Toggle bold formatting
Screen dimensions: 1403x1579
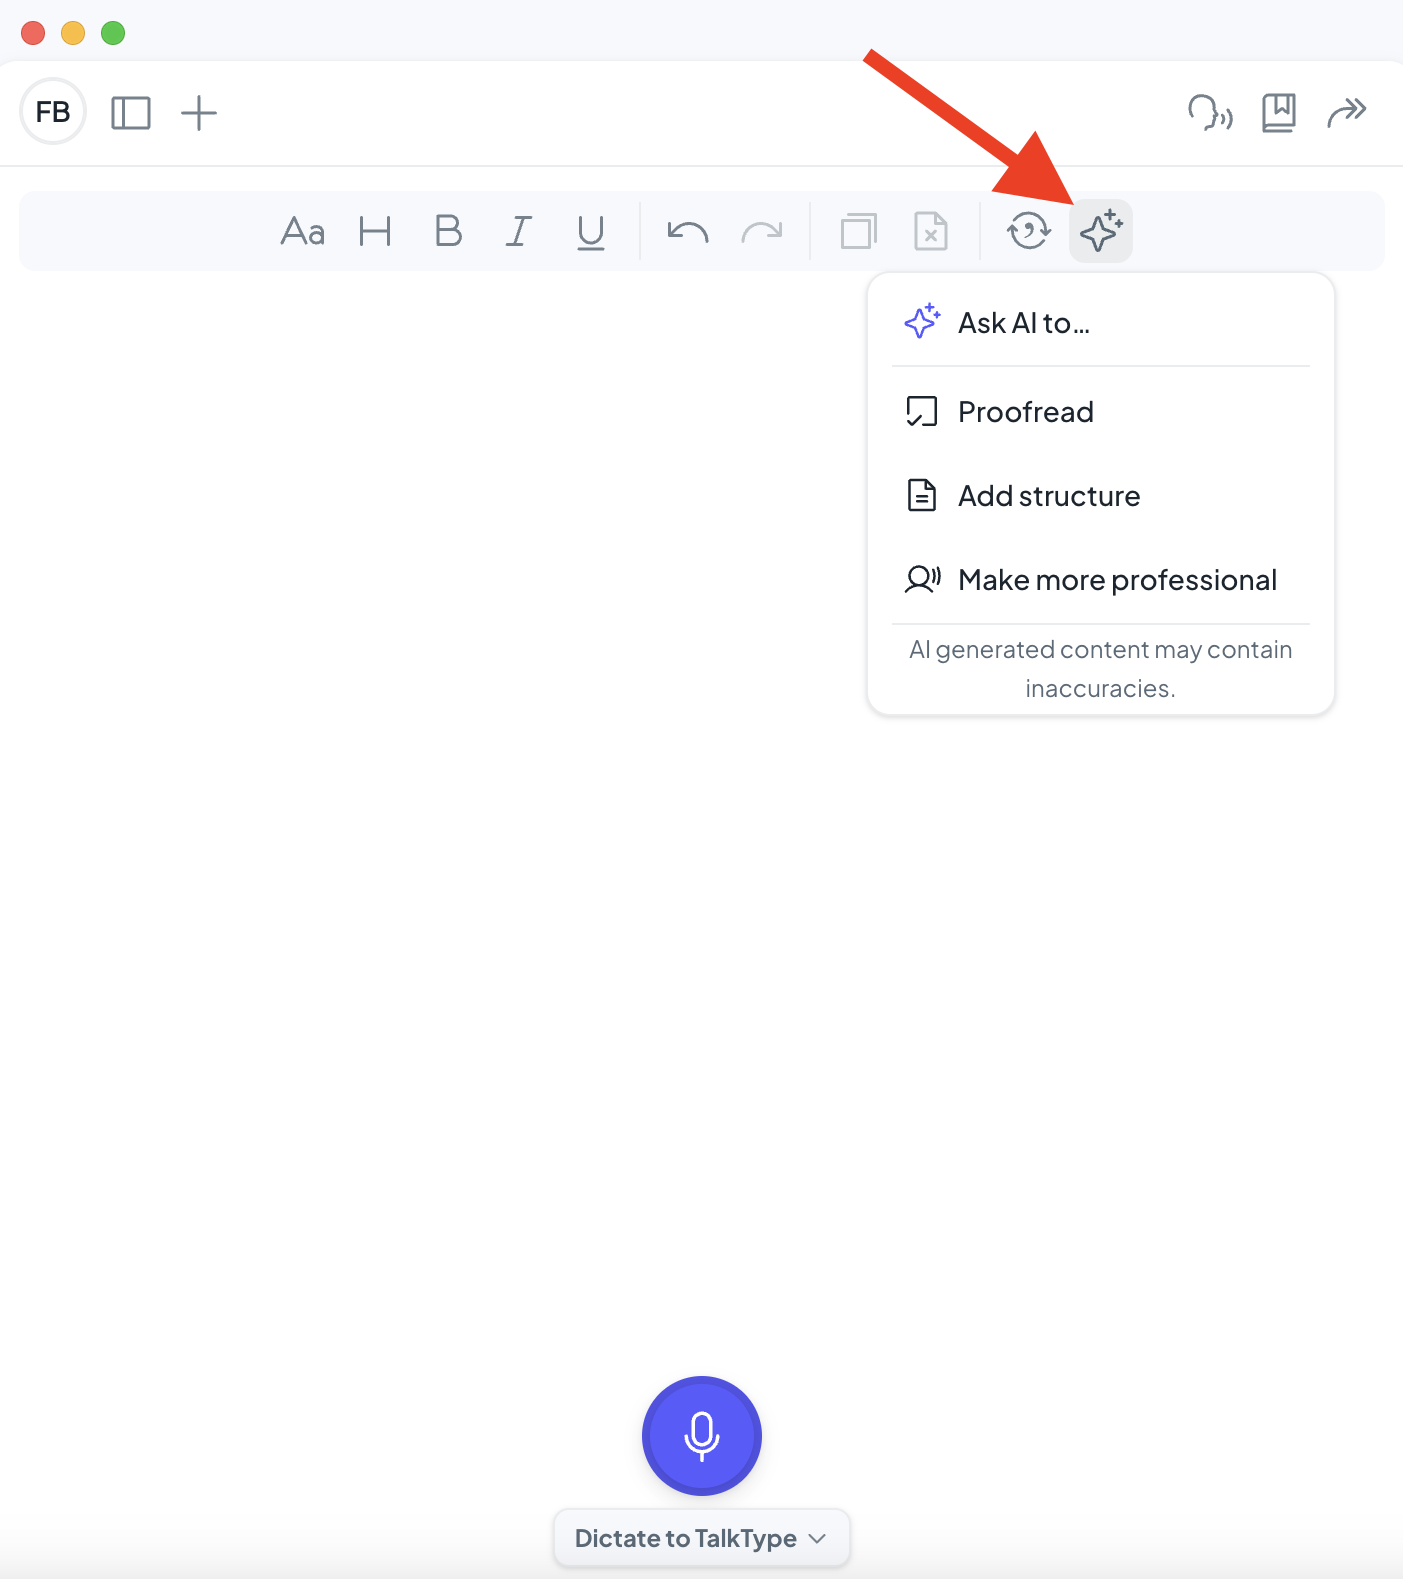click(448, 231)
